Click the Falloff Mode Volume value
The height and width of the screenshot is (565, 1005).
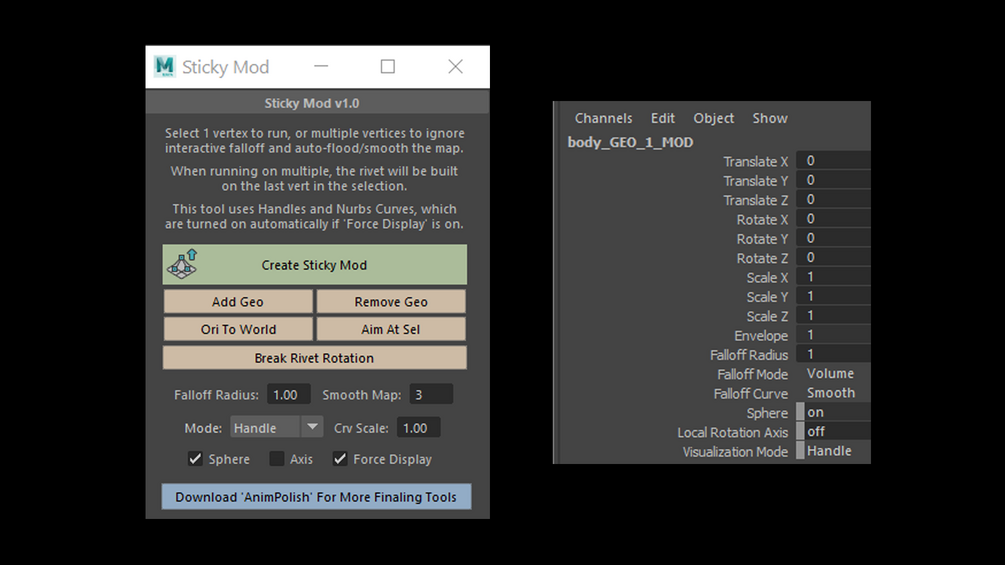tap(831, 373)
